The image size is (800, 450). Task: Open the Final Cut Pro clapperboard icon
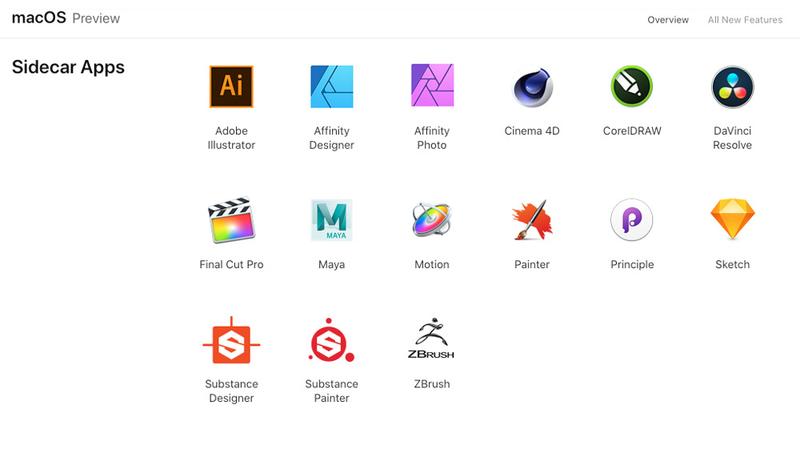click(x=231, y=220)
